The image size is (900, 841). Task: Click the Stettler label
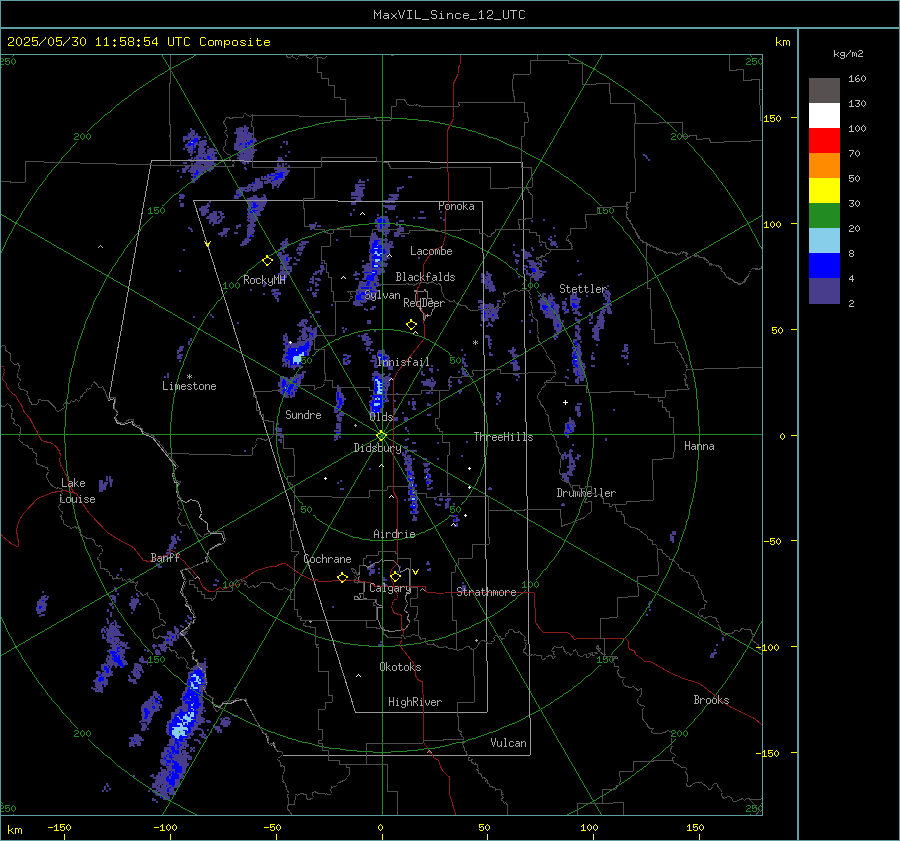click(583, 289)
